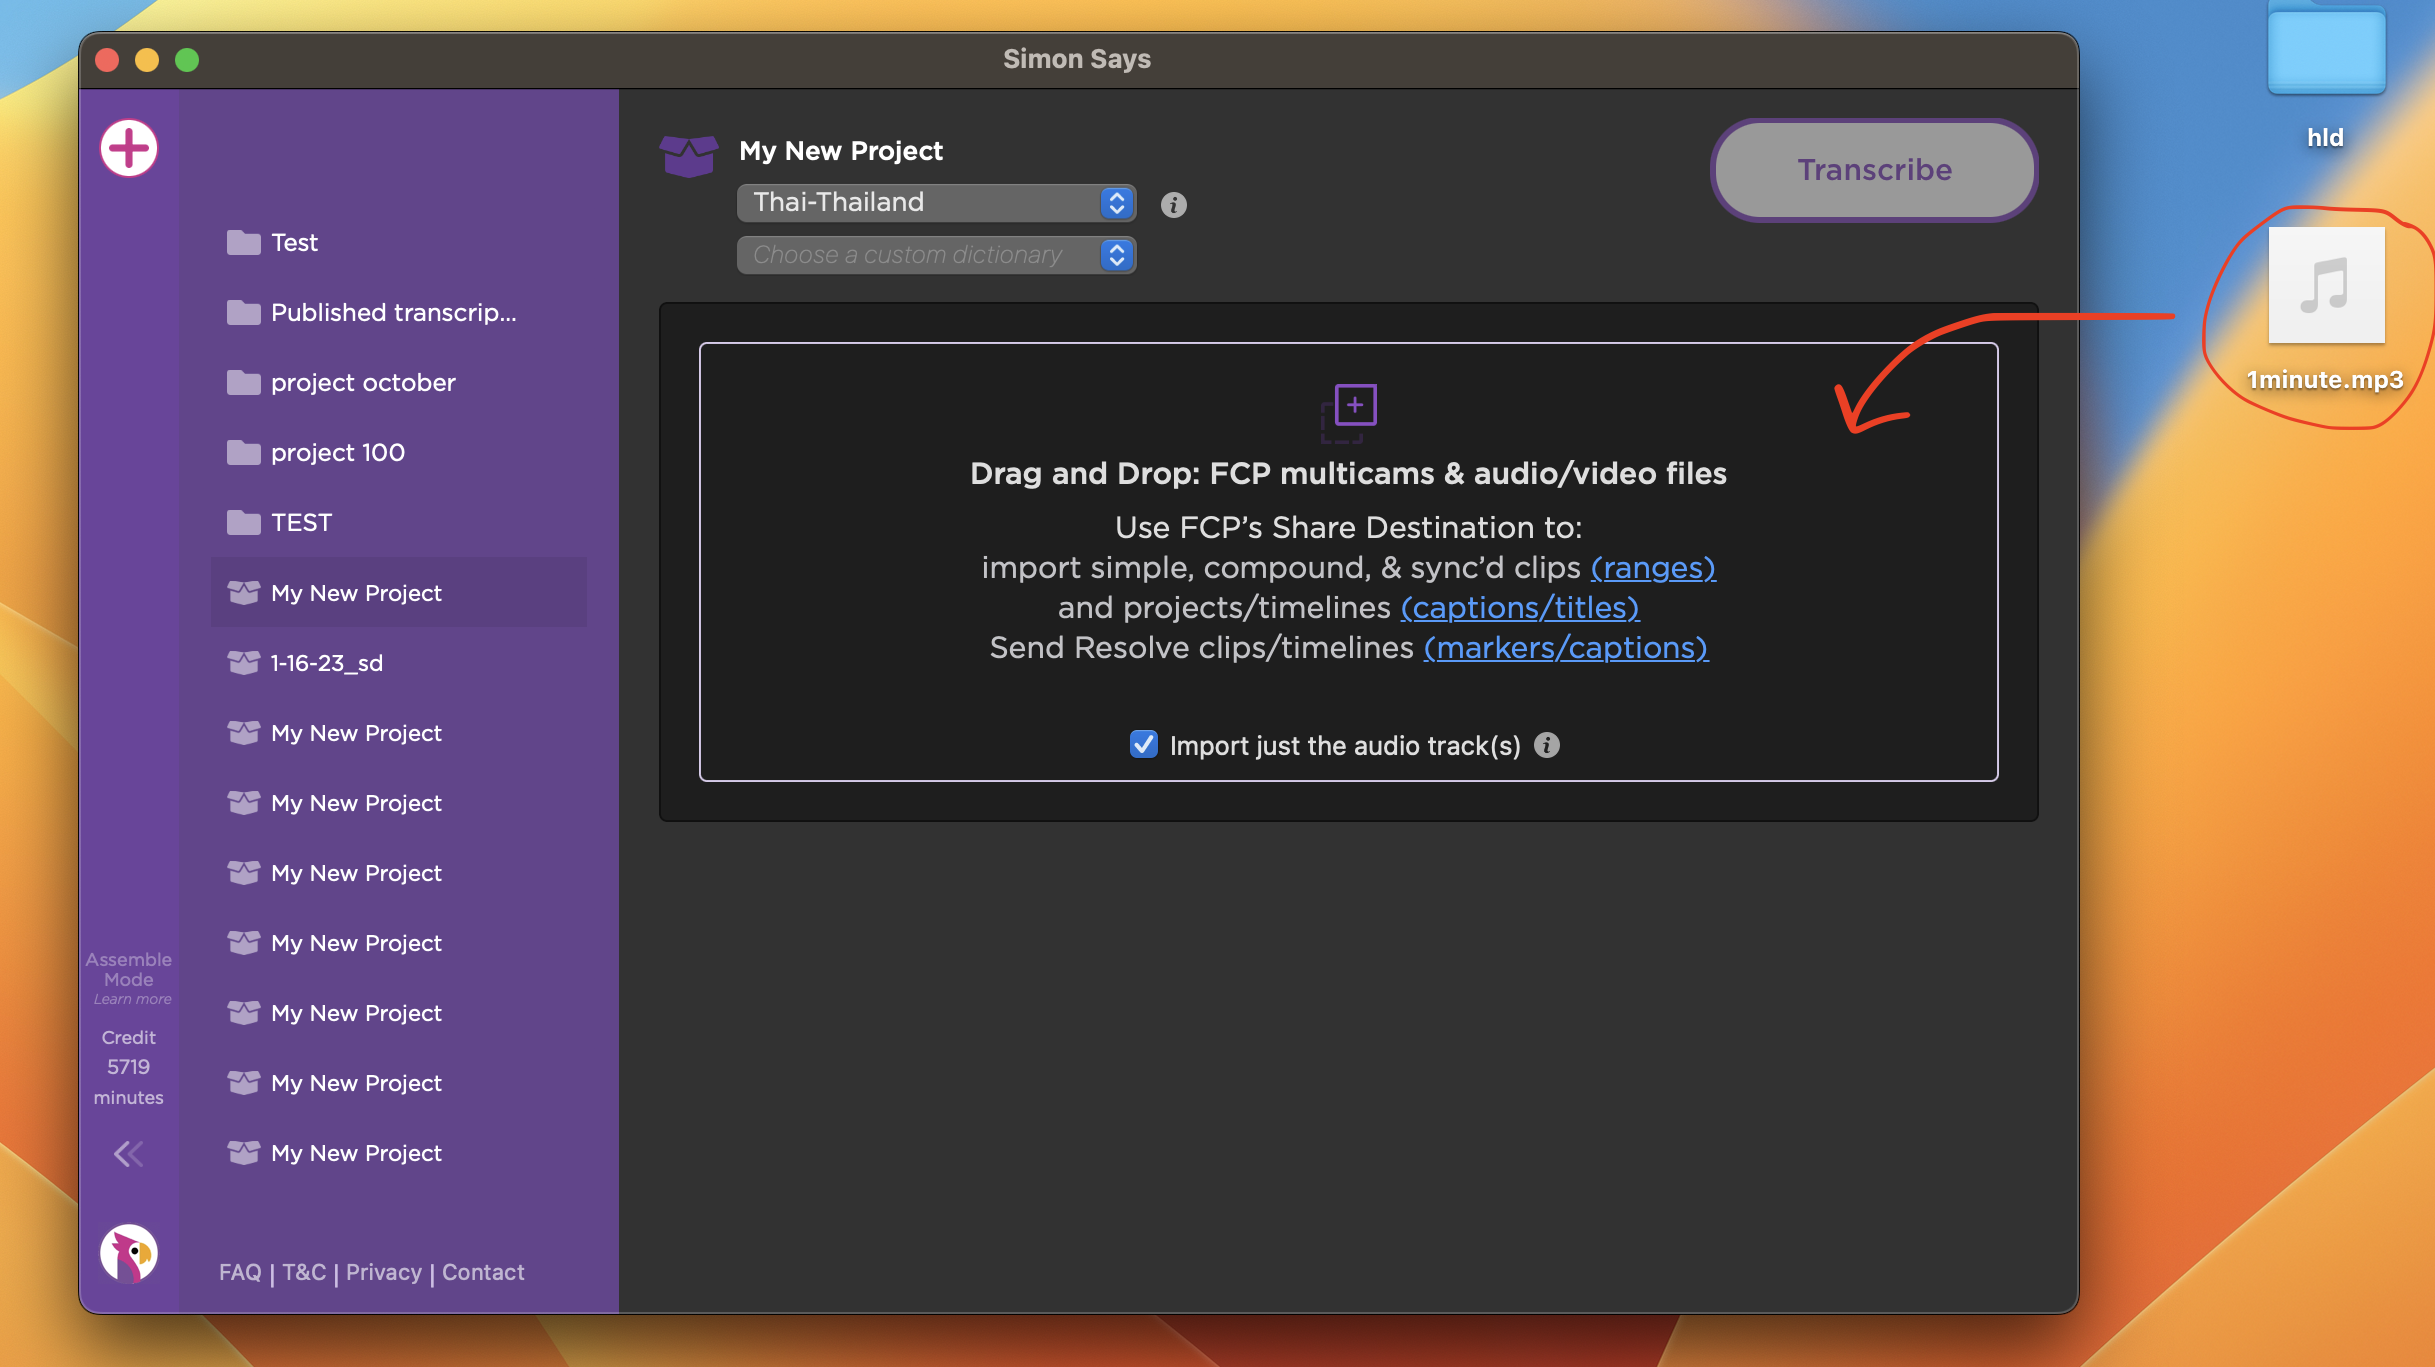Viewport: 2435px width, 1367px height.
Task: Open the FAQ link
Action: [x=240, y=1272]
